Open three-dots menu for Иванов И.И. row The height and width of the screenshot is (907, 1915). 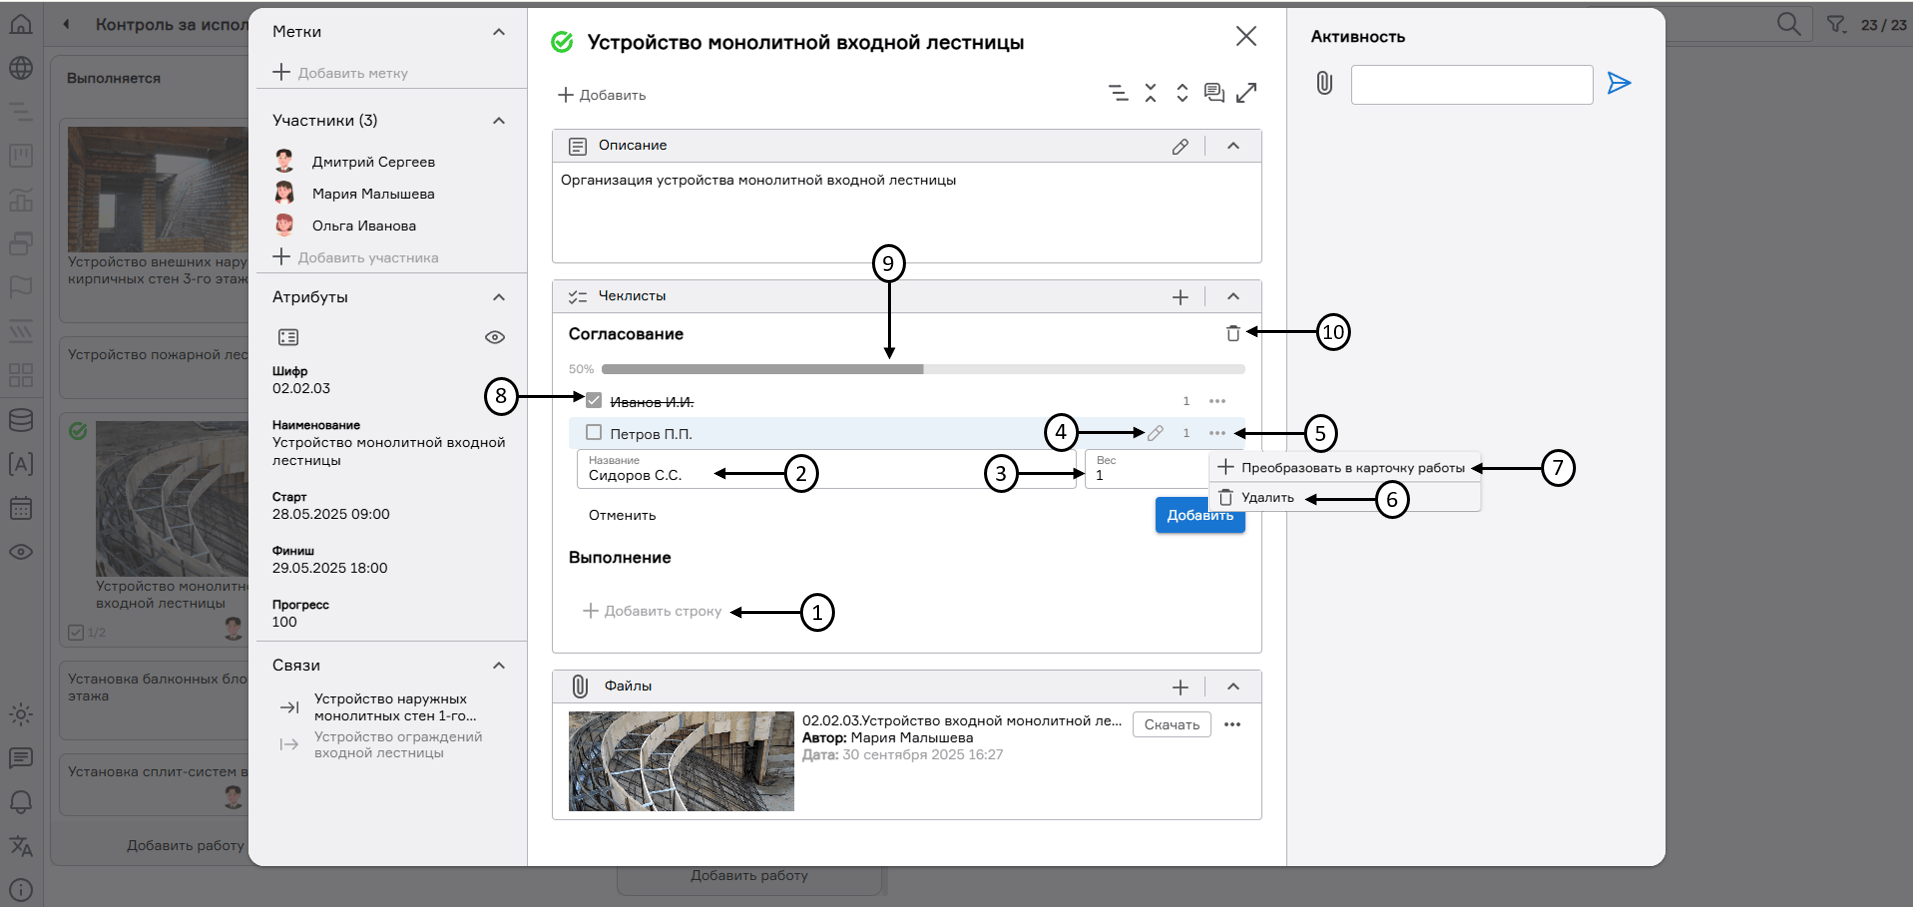point(1217,401)
